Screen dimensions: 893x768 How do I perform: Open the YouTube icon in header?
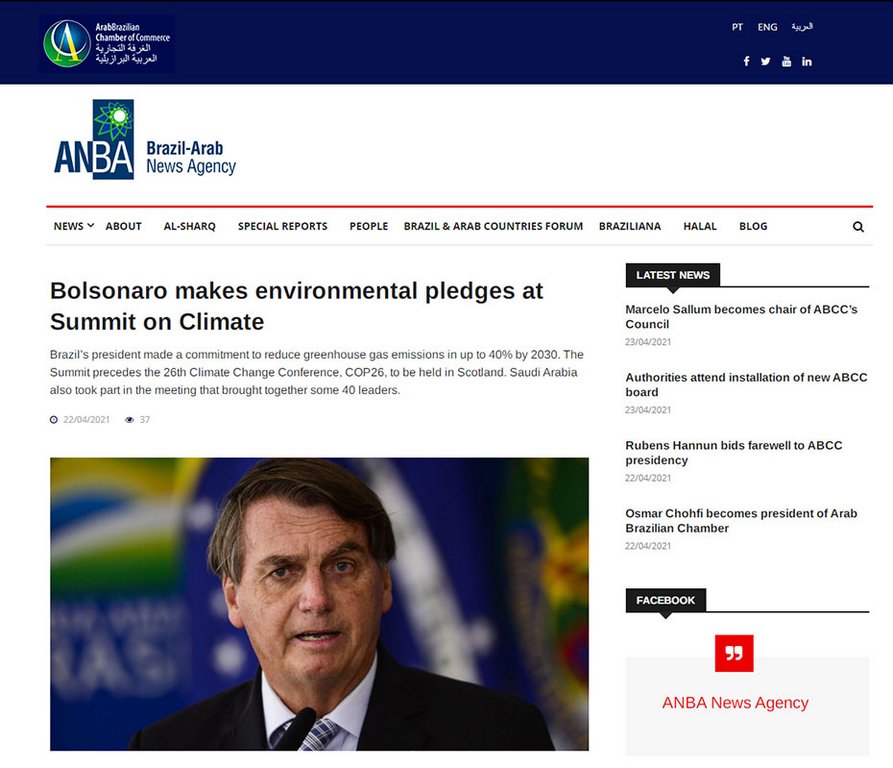[786, 61]
